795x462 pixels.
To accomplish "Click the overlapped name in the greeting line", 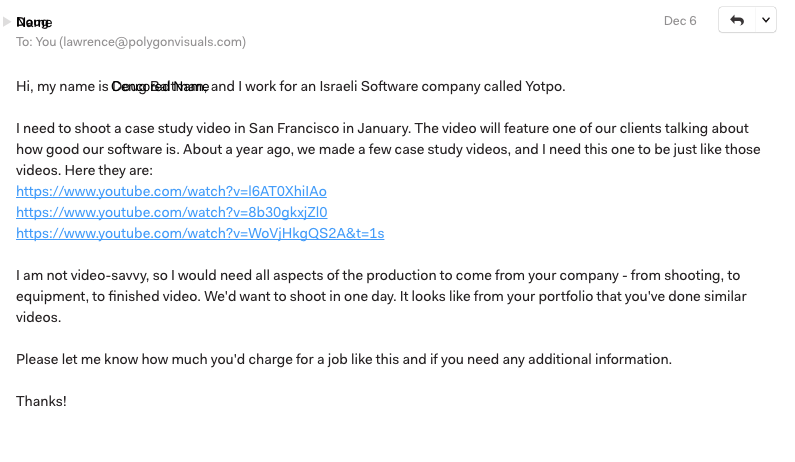I will click(159, 86).
